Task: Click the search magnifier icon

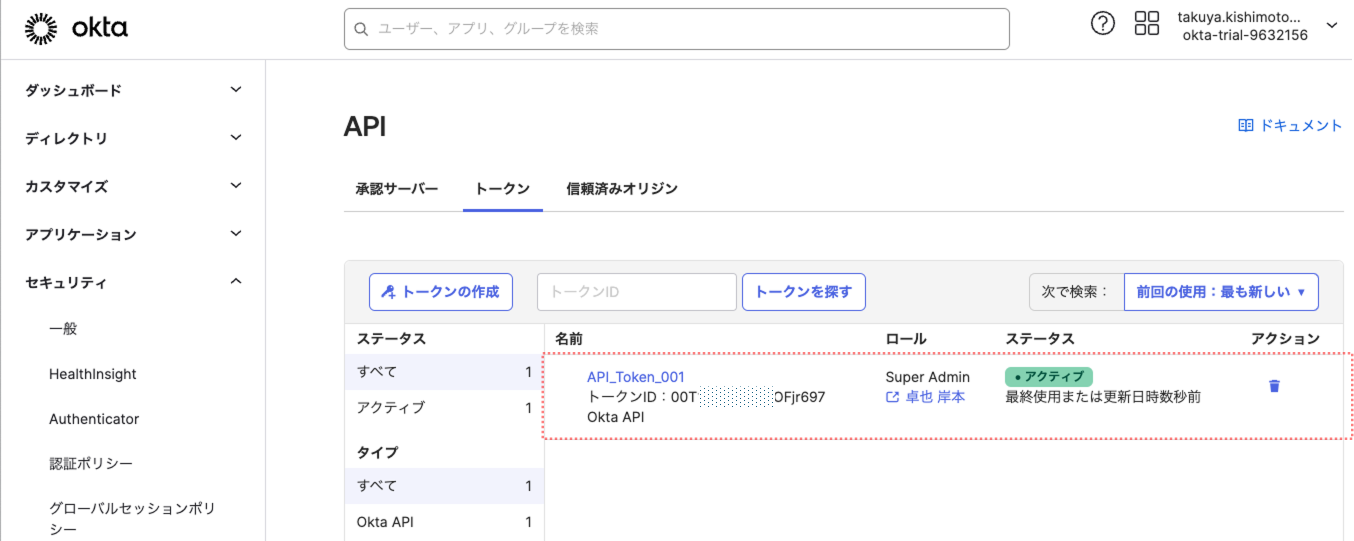Action: click(x=361, y=29)
